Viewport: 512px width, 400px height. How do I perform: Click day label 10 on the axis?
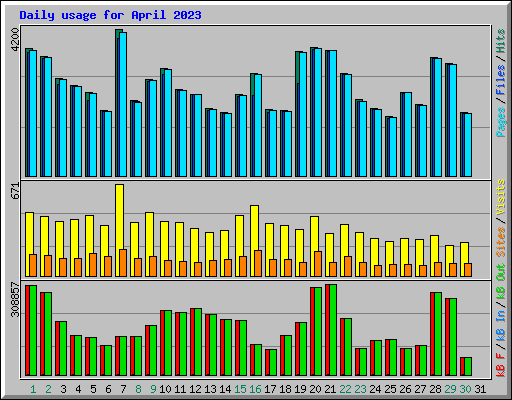click(x=165, y=389)
